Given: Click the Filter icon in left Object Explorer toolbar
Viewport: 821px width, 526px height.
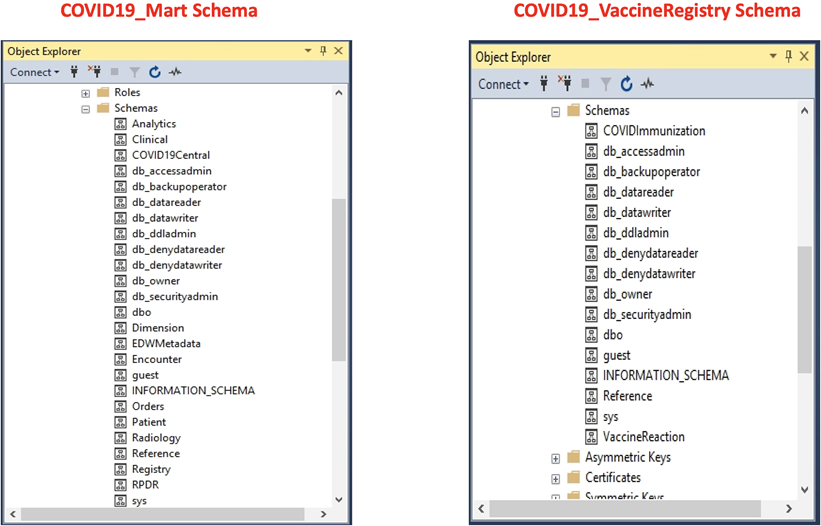Looking at the screenshot, I should pos(135,72).
